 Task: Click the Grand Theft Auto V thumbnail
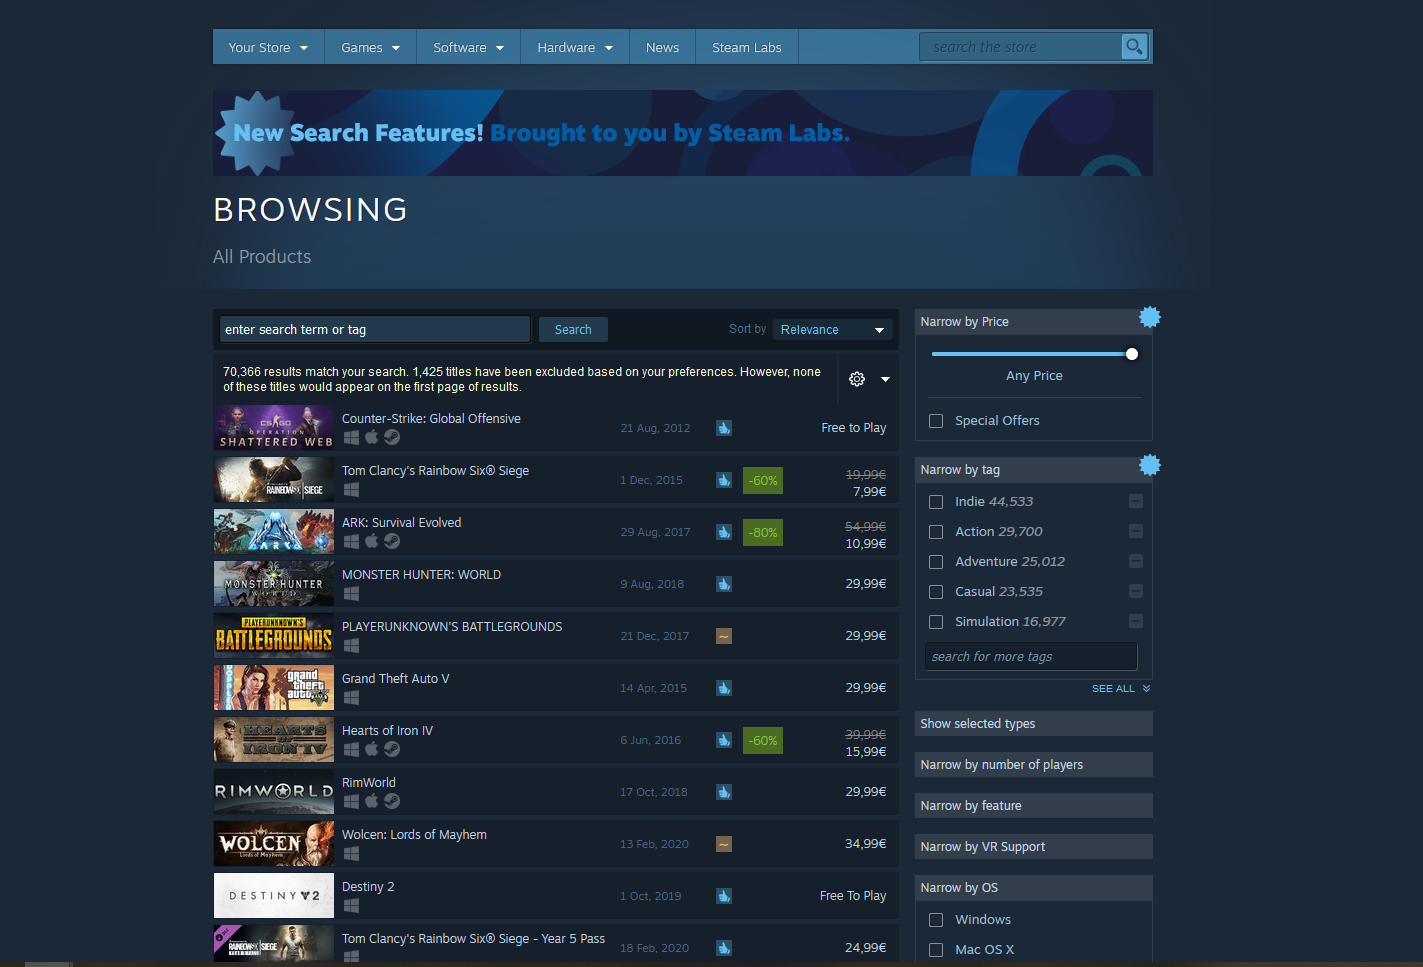tap(274, 688)
